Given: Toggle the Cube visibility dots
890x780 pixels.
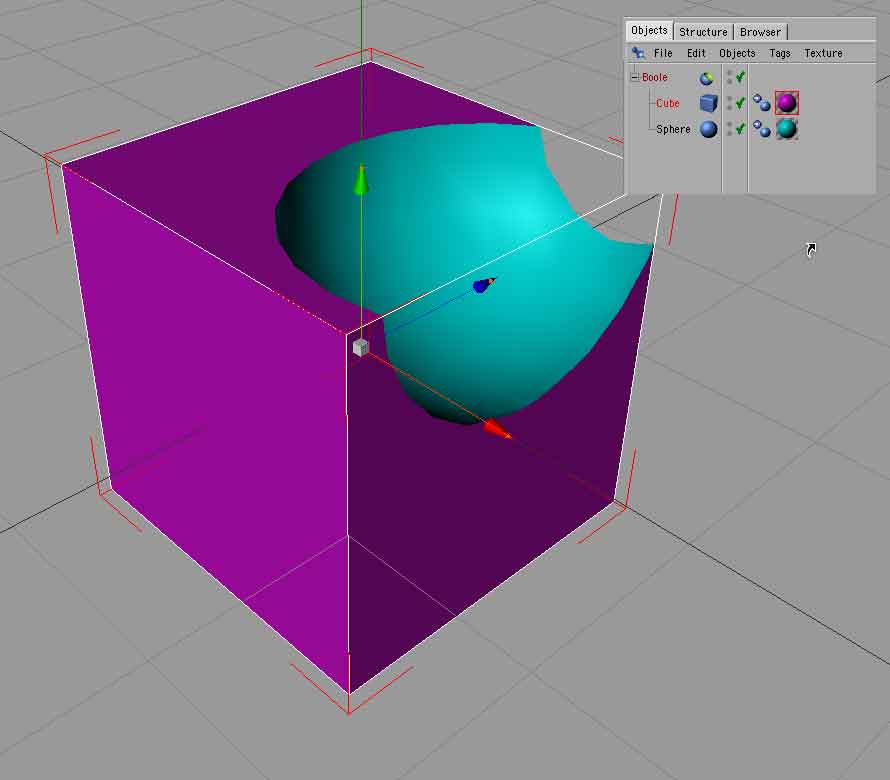Looking at the screenshot, I should (x=729, y=103).
